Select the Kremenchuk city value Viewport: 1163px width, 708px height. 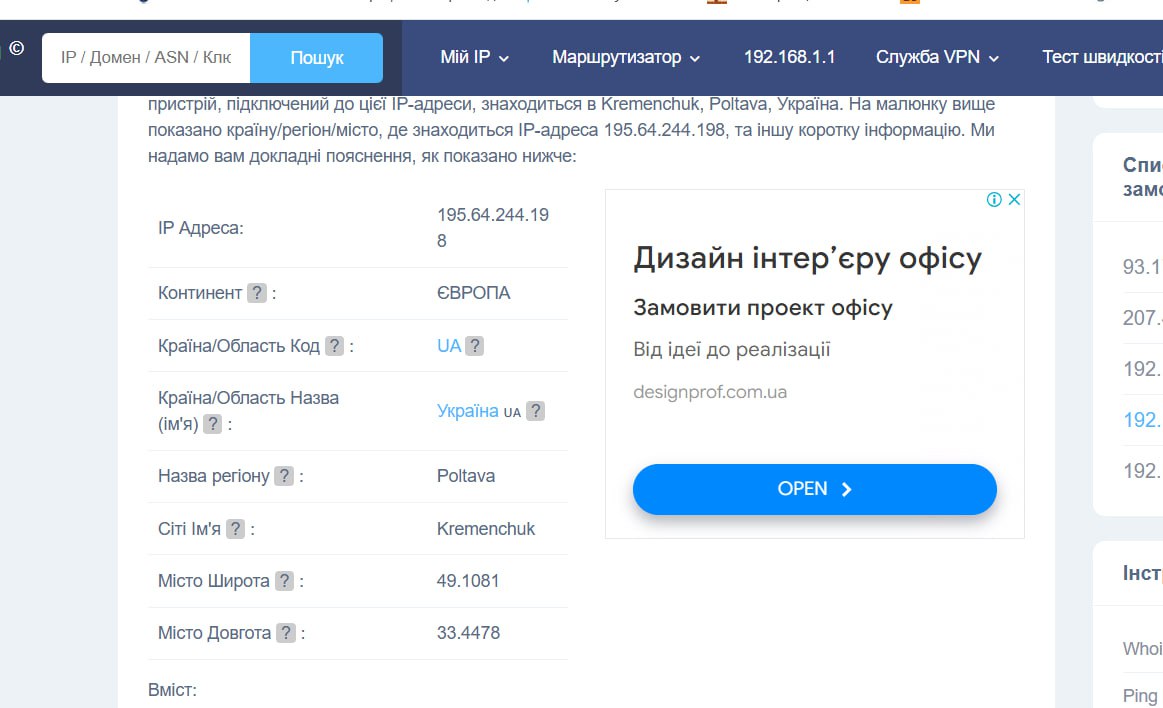[x=486, y=529]
